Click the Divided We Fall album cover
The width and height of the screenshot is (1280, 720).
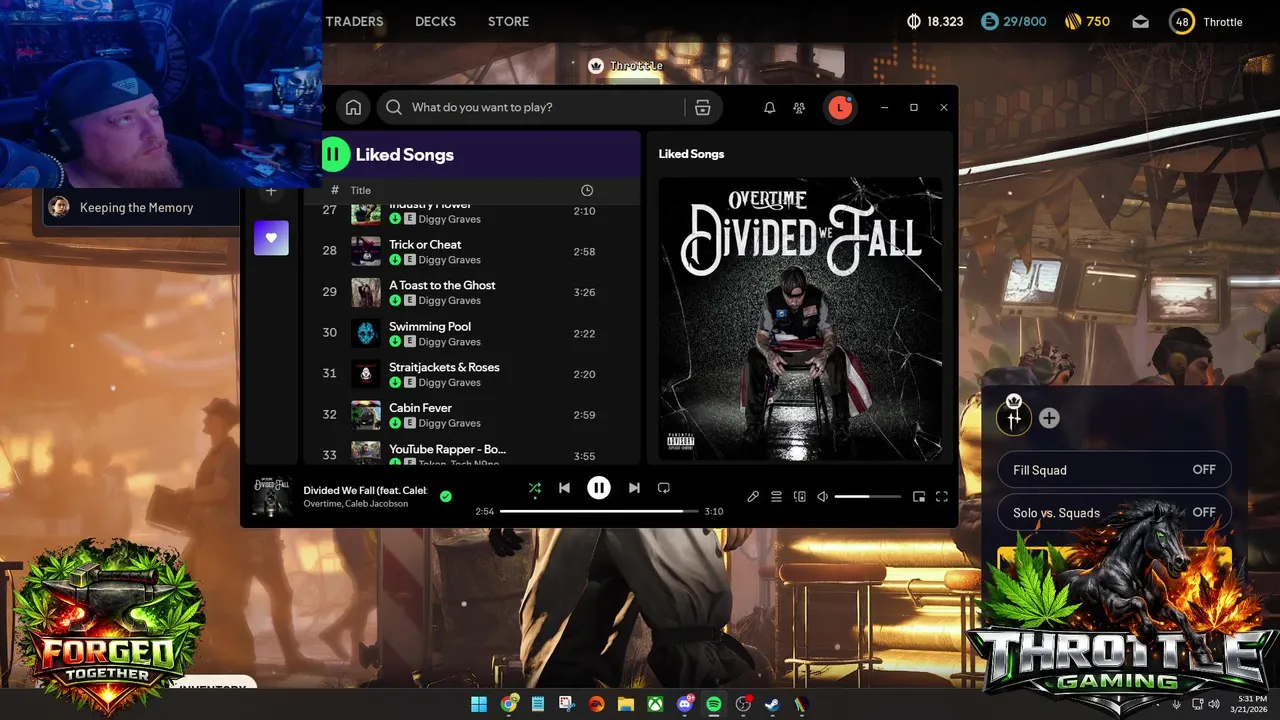[x=800, y=319]
